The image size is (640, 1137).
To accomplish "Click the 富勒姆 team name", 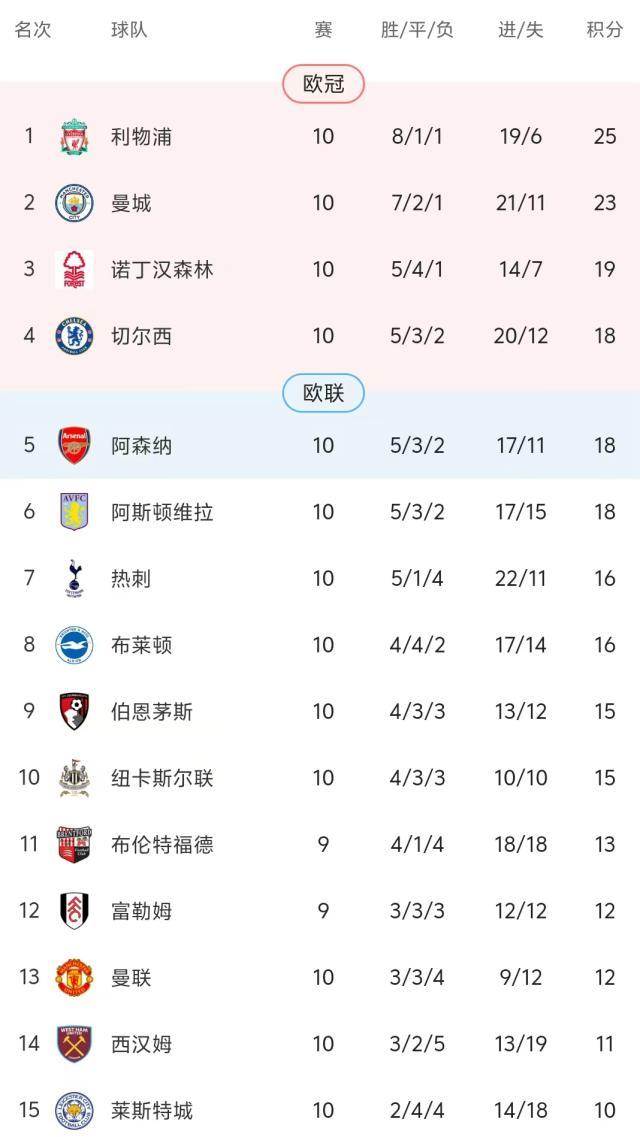I will (x=141, y=911).
